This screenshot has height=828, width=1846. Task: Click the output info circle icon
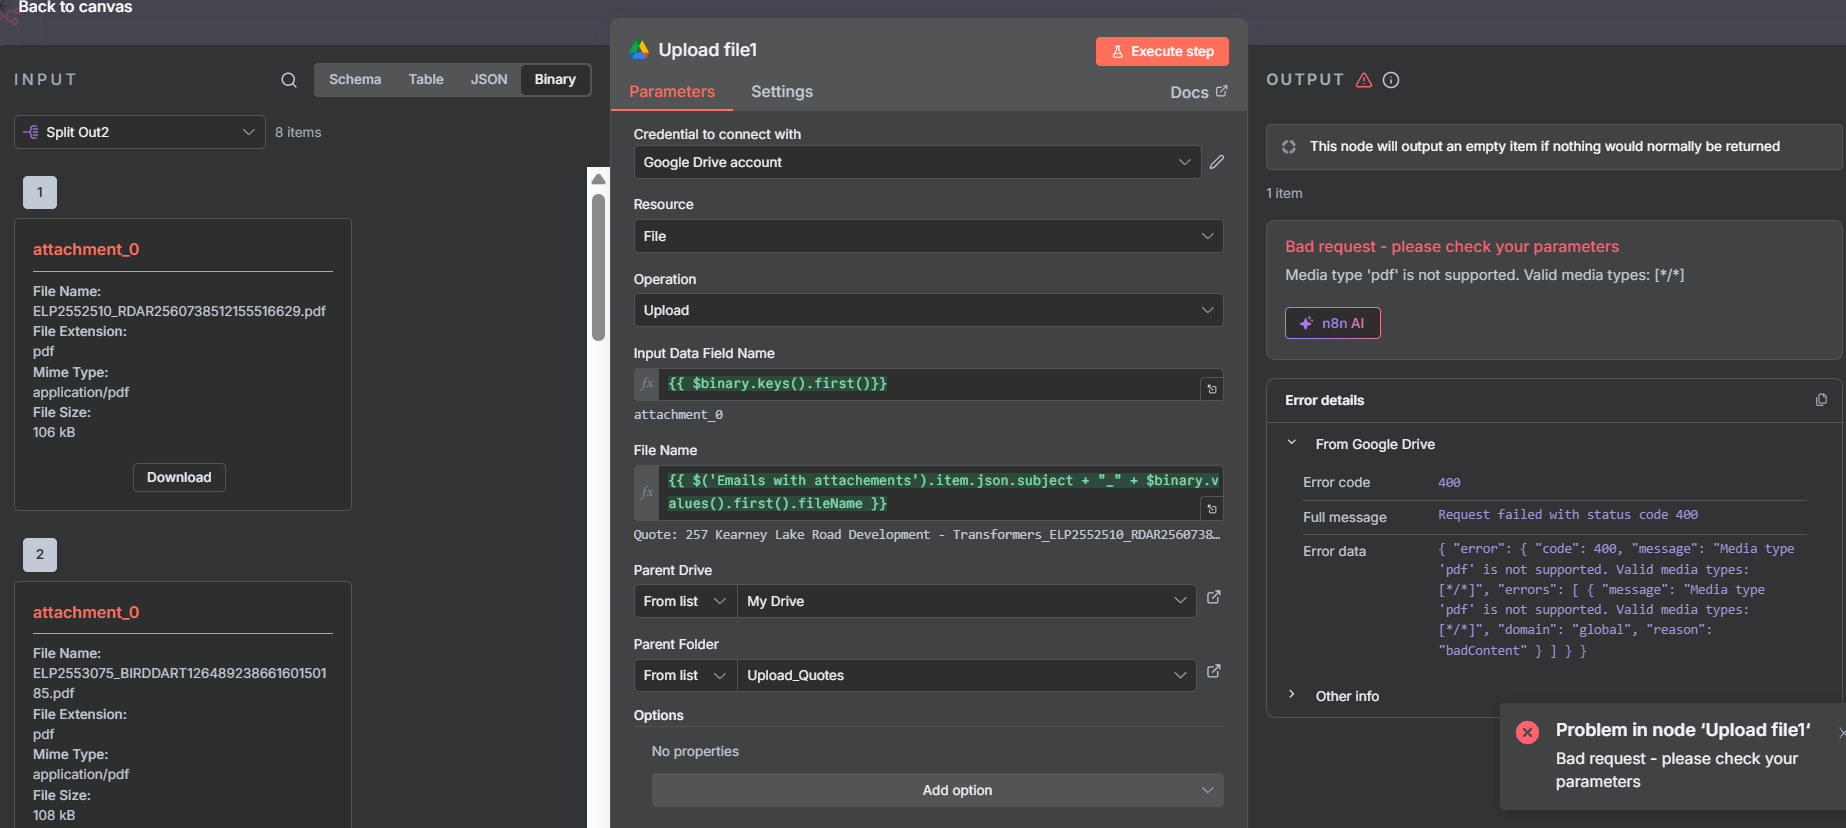(1390, 80)
